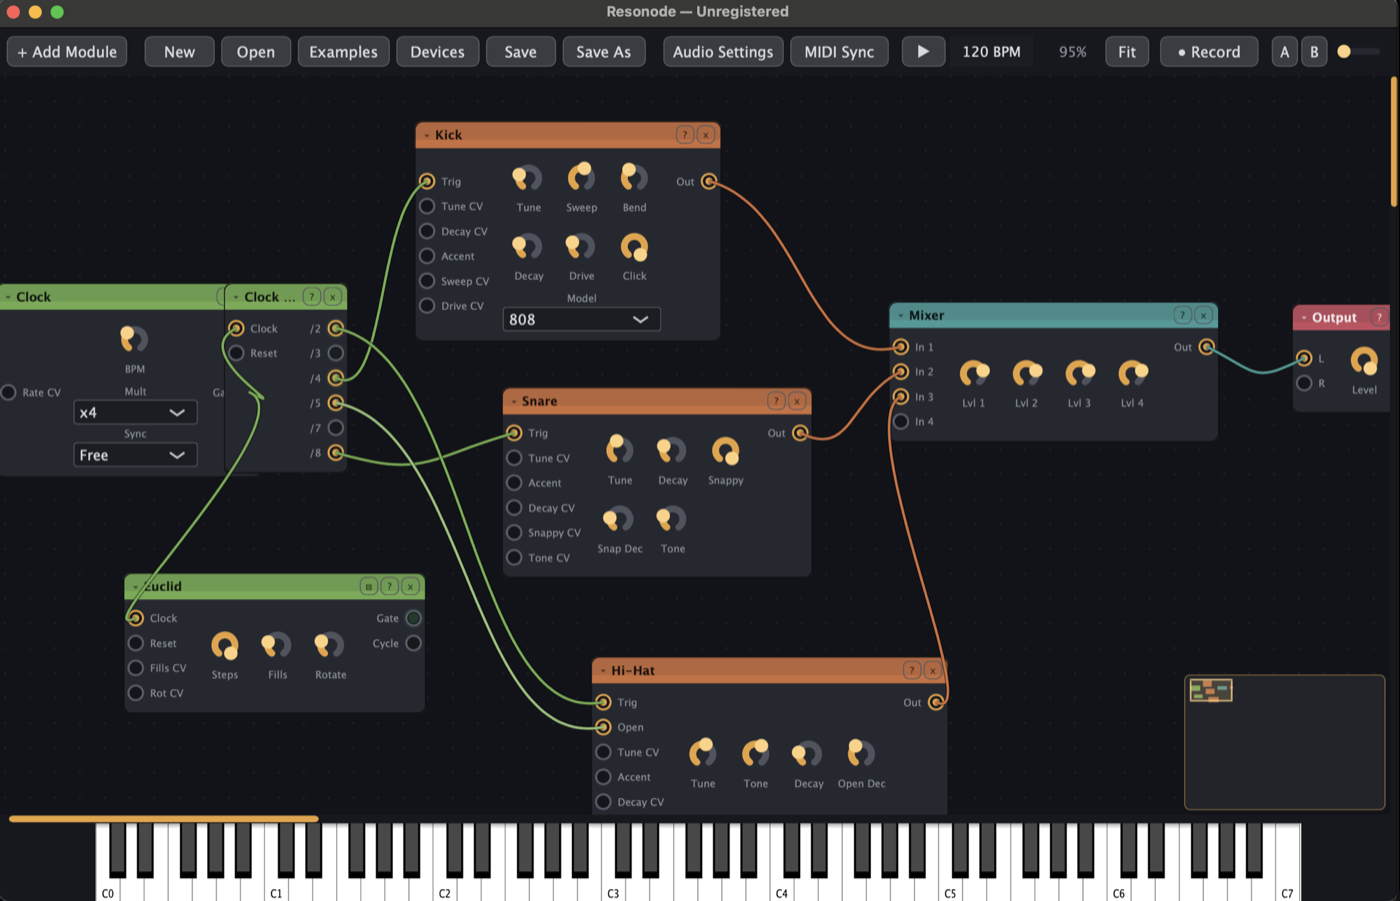Open help for the Hi-Hat module
Viewport: 1400px width, 901px height.
[912, 670]
